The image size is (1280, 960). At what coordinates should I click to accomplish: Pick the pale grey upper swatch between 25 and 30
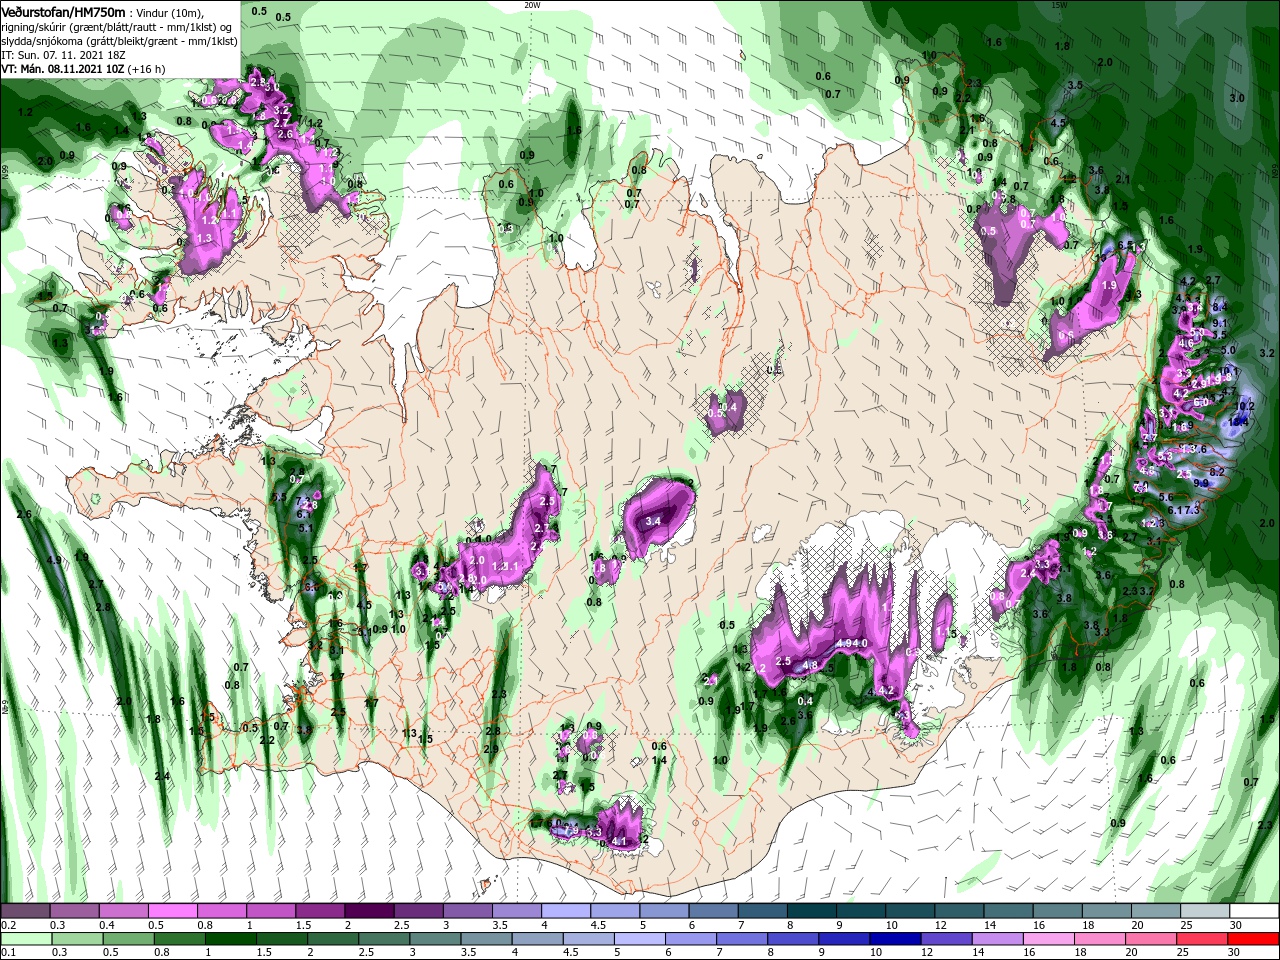point(1205,910)
